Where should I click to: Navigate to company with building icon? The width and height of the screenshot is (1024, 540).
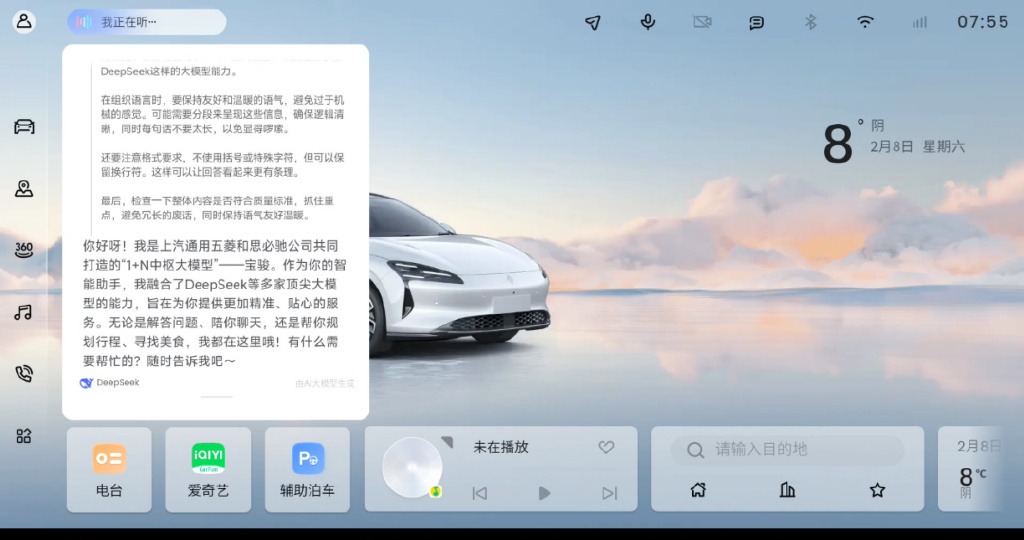point(788,490)
